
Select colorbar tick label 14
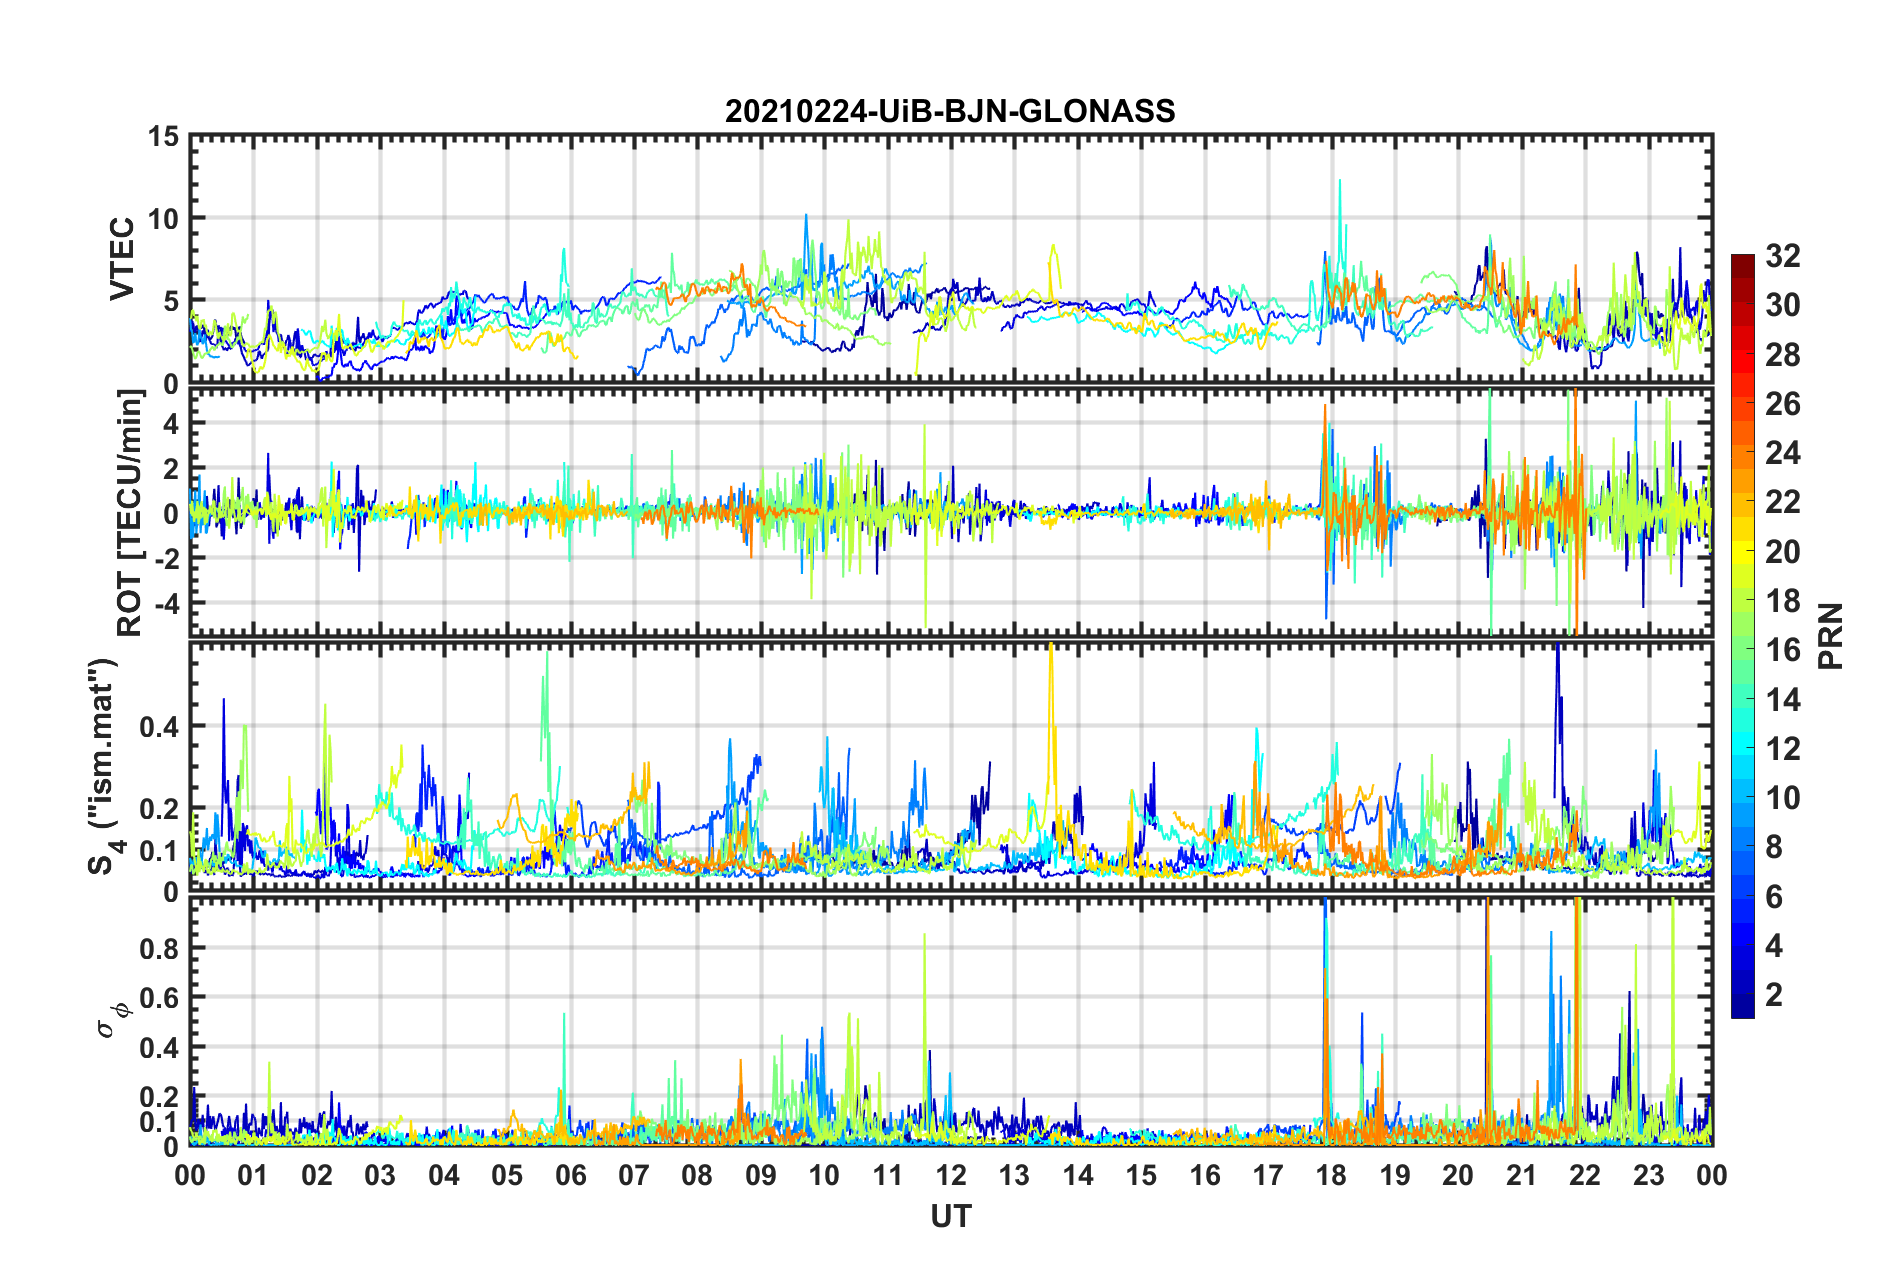point(1783,700)
